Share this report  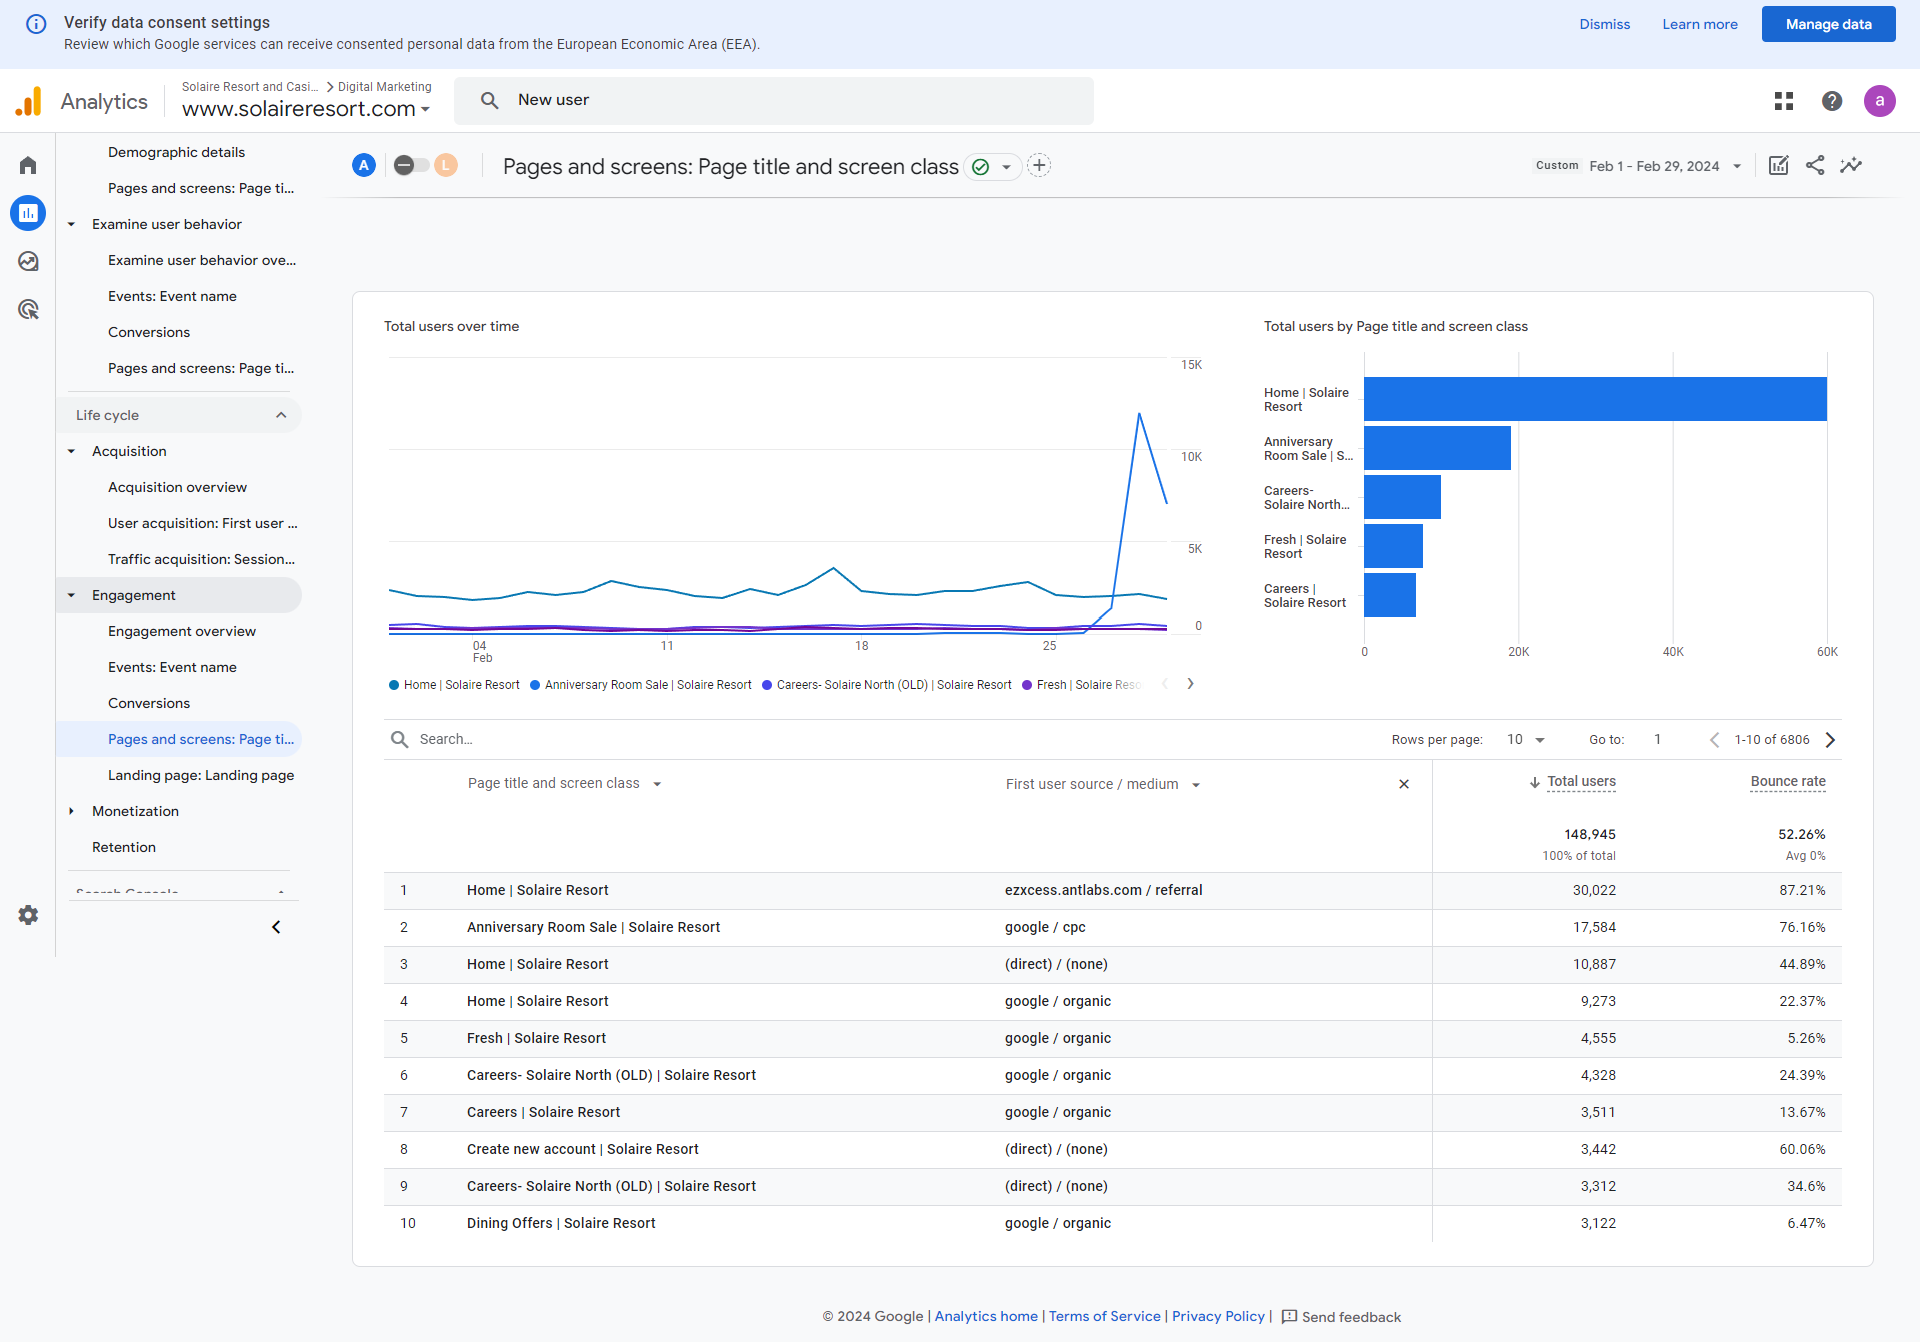click(x=1815, y=166)
